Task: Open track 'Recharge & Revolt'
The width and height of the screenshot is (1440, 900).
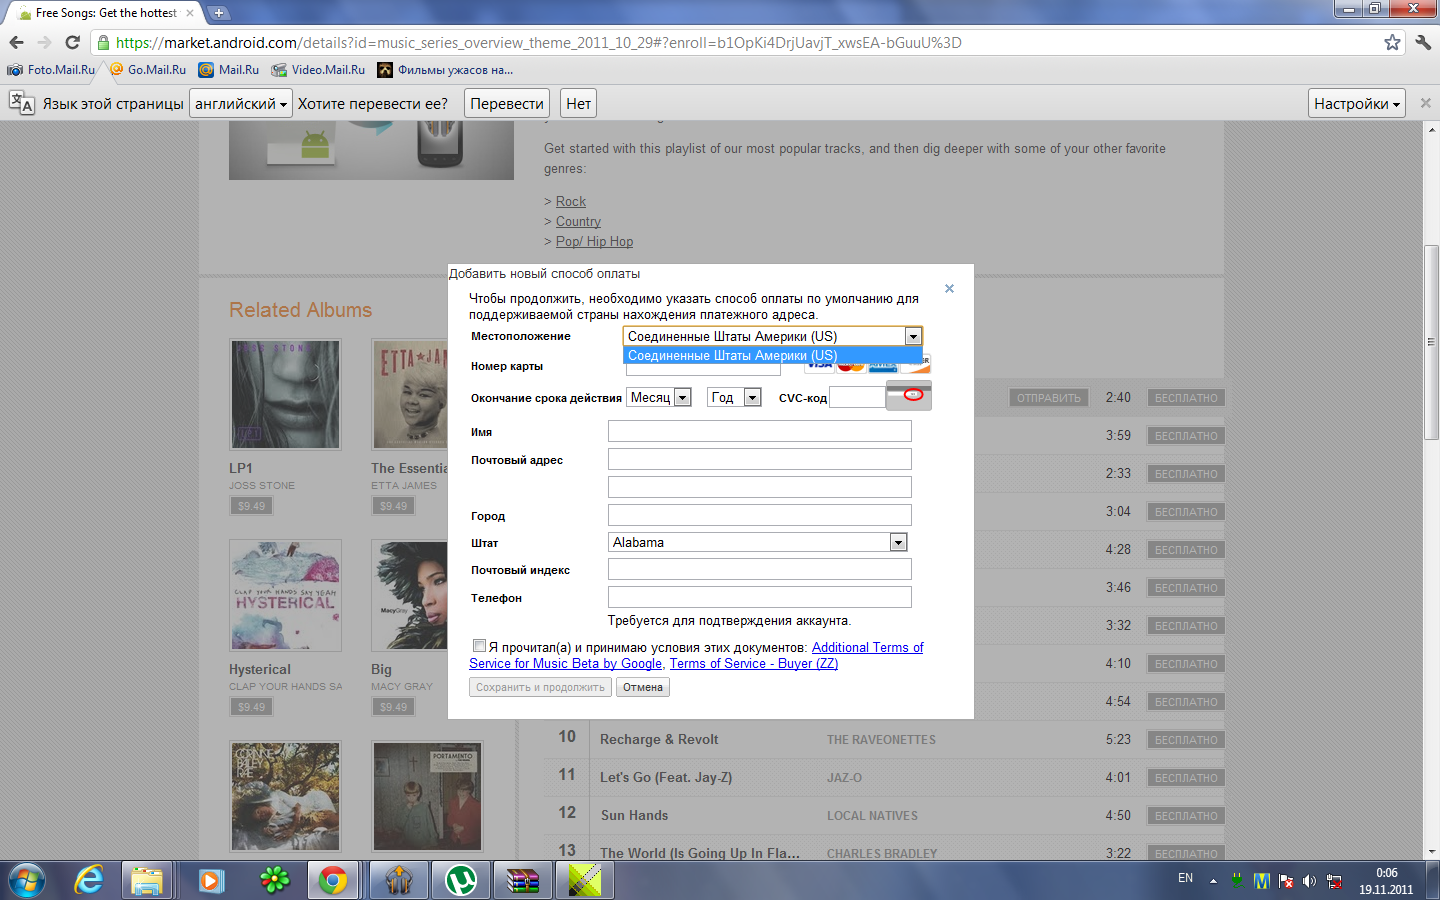Action: coord(659,740)
